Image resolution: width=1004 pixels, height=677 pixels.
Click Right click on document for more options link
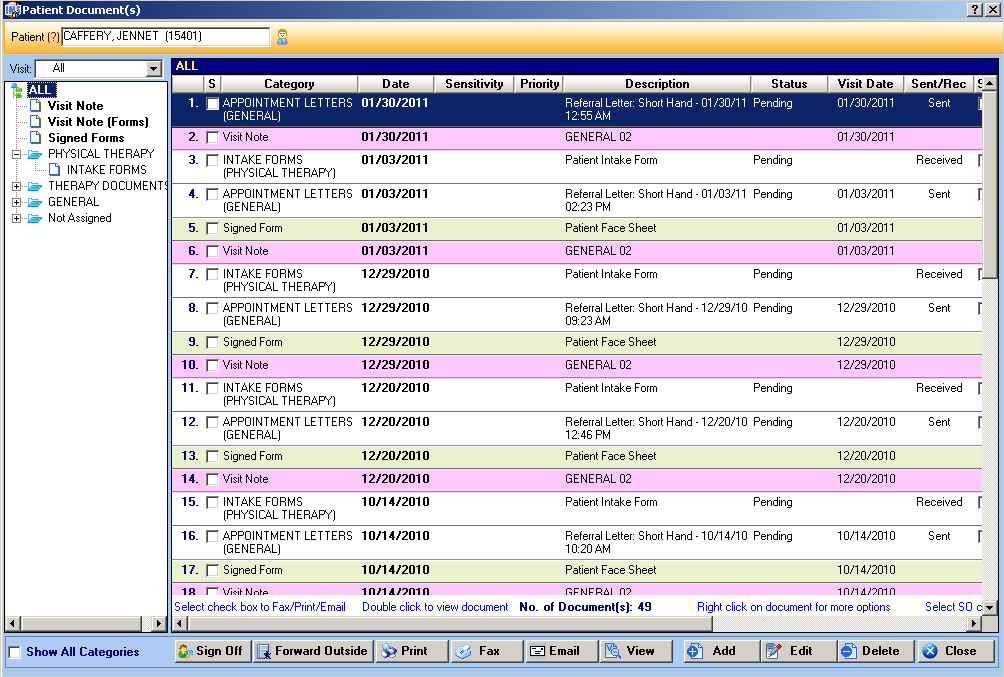(x=793, y=607)
